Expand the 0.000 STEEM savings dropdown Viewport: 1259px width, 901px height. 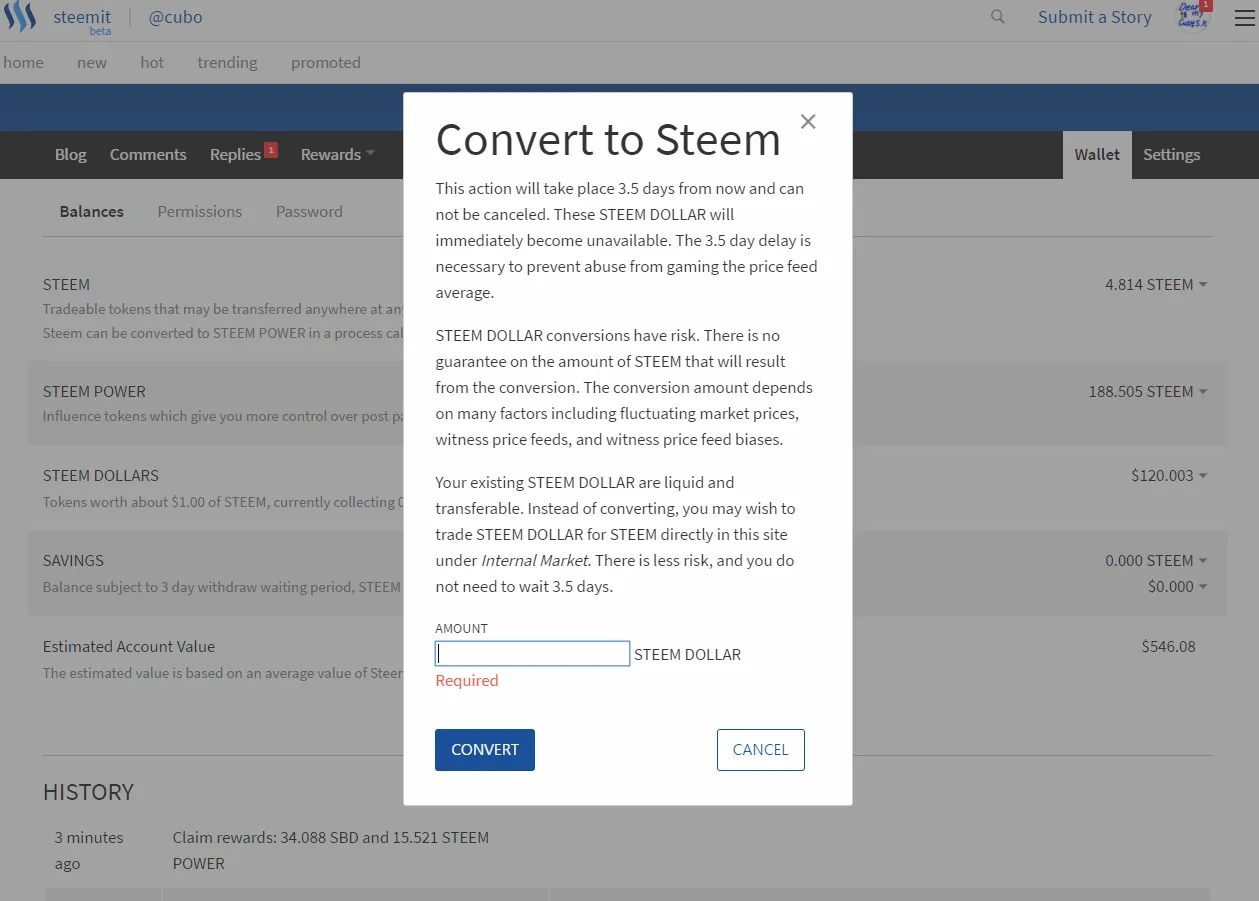1156,560
